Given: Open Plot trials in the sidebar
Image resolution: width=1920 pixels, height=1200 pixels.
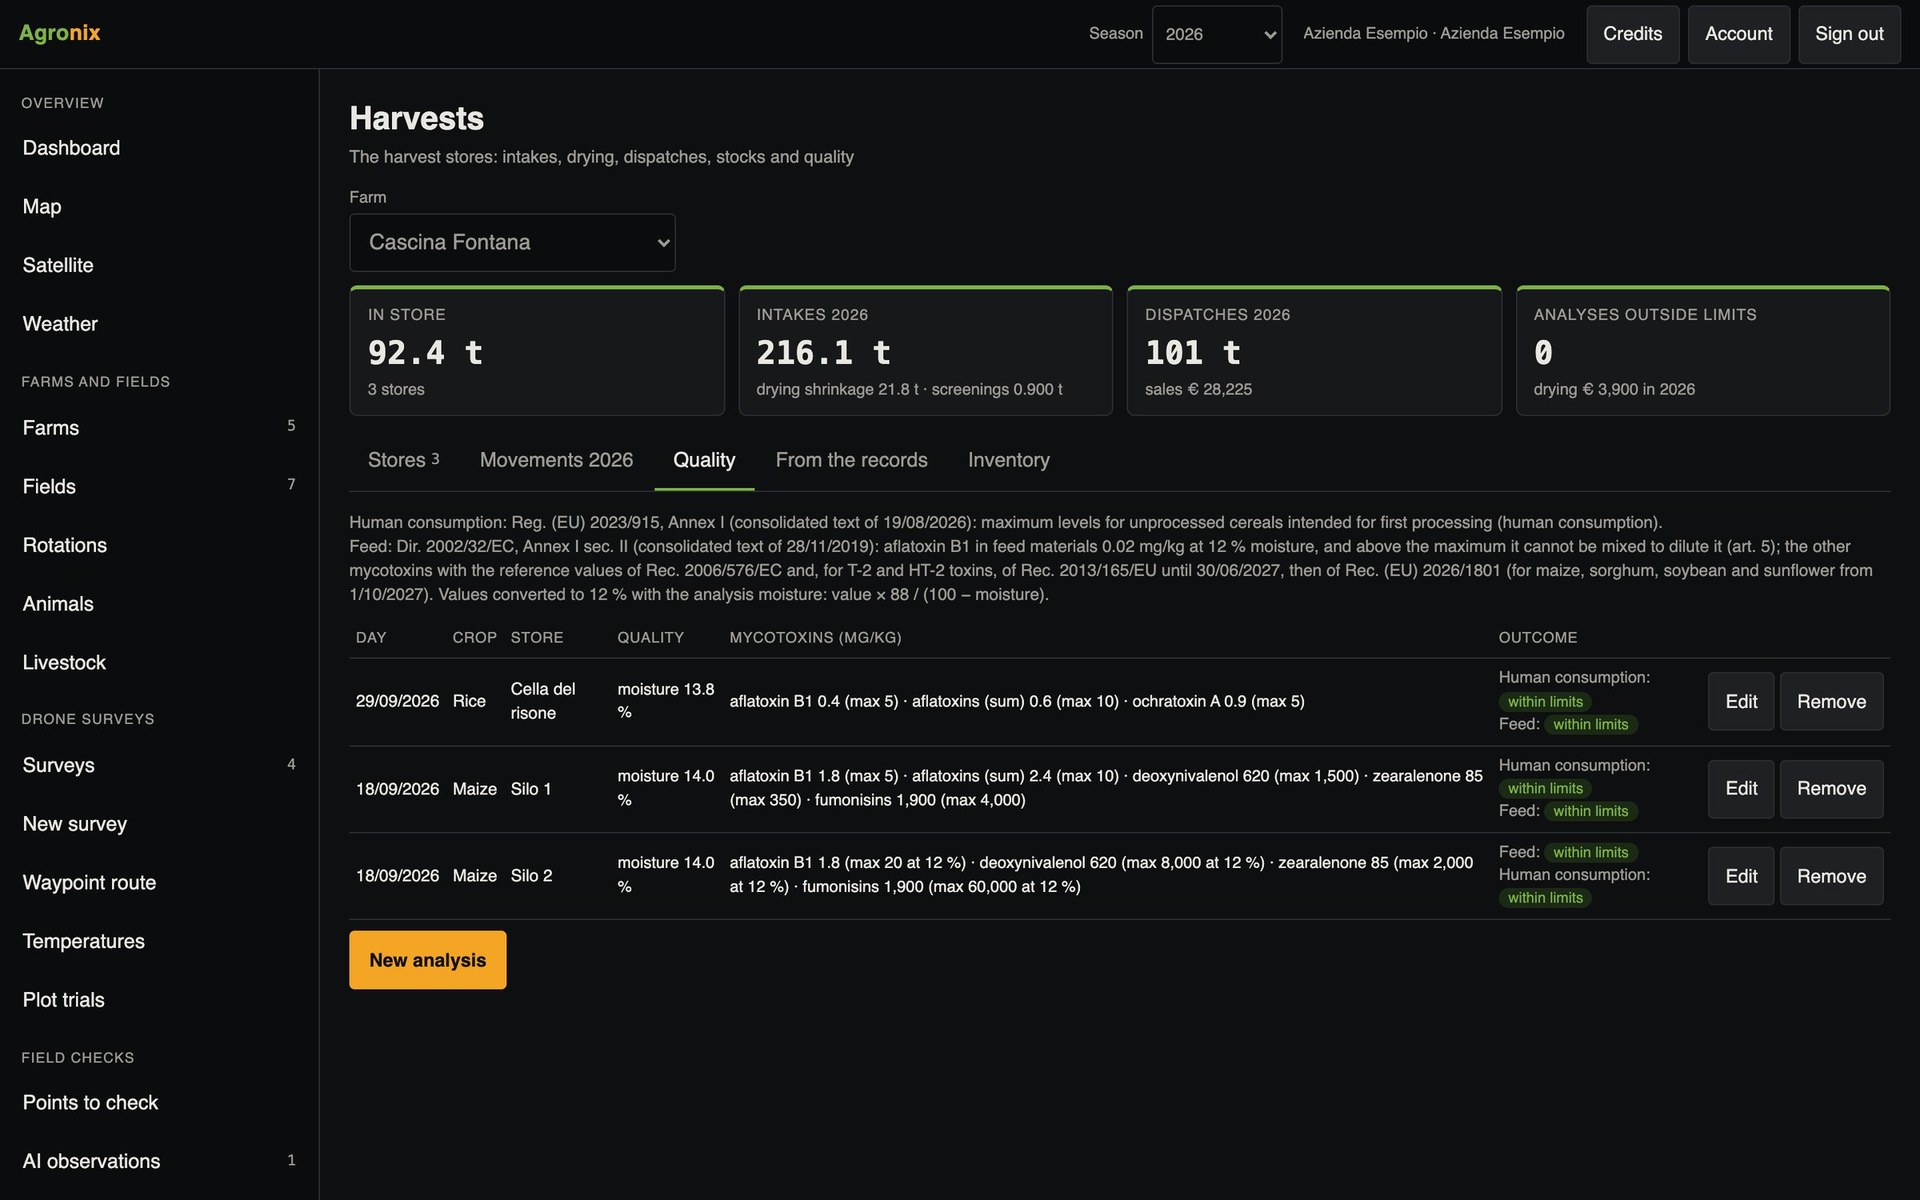Looking at the screenshot, I should click(x=159, y=1000).
